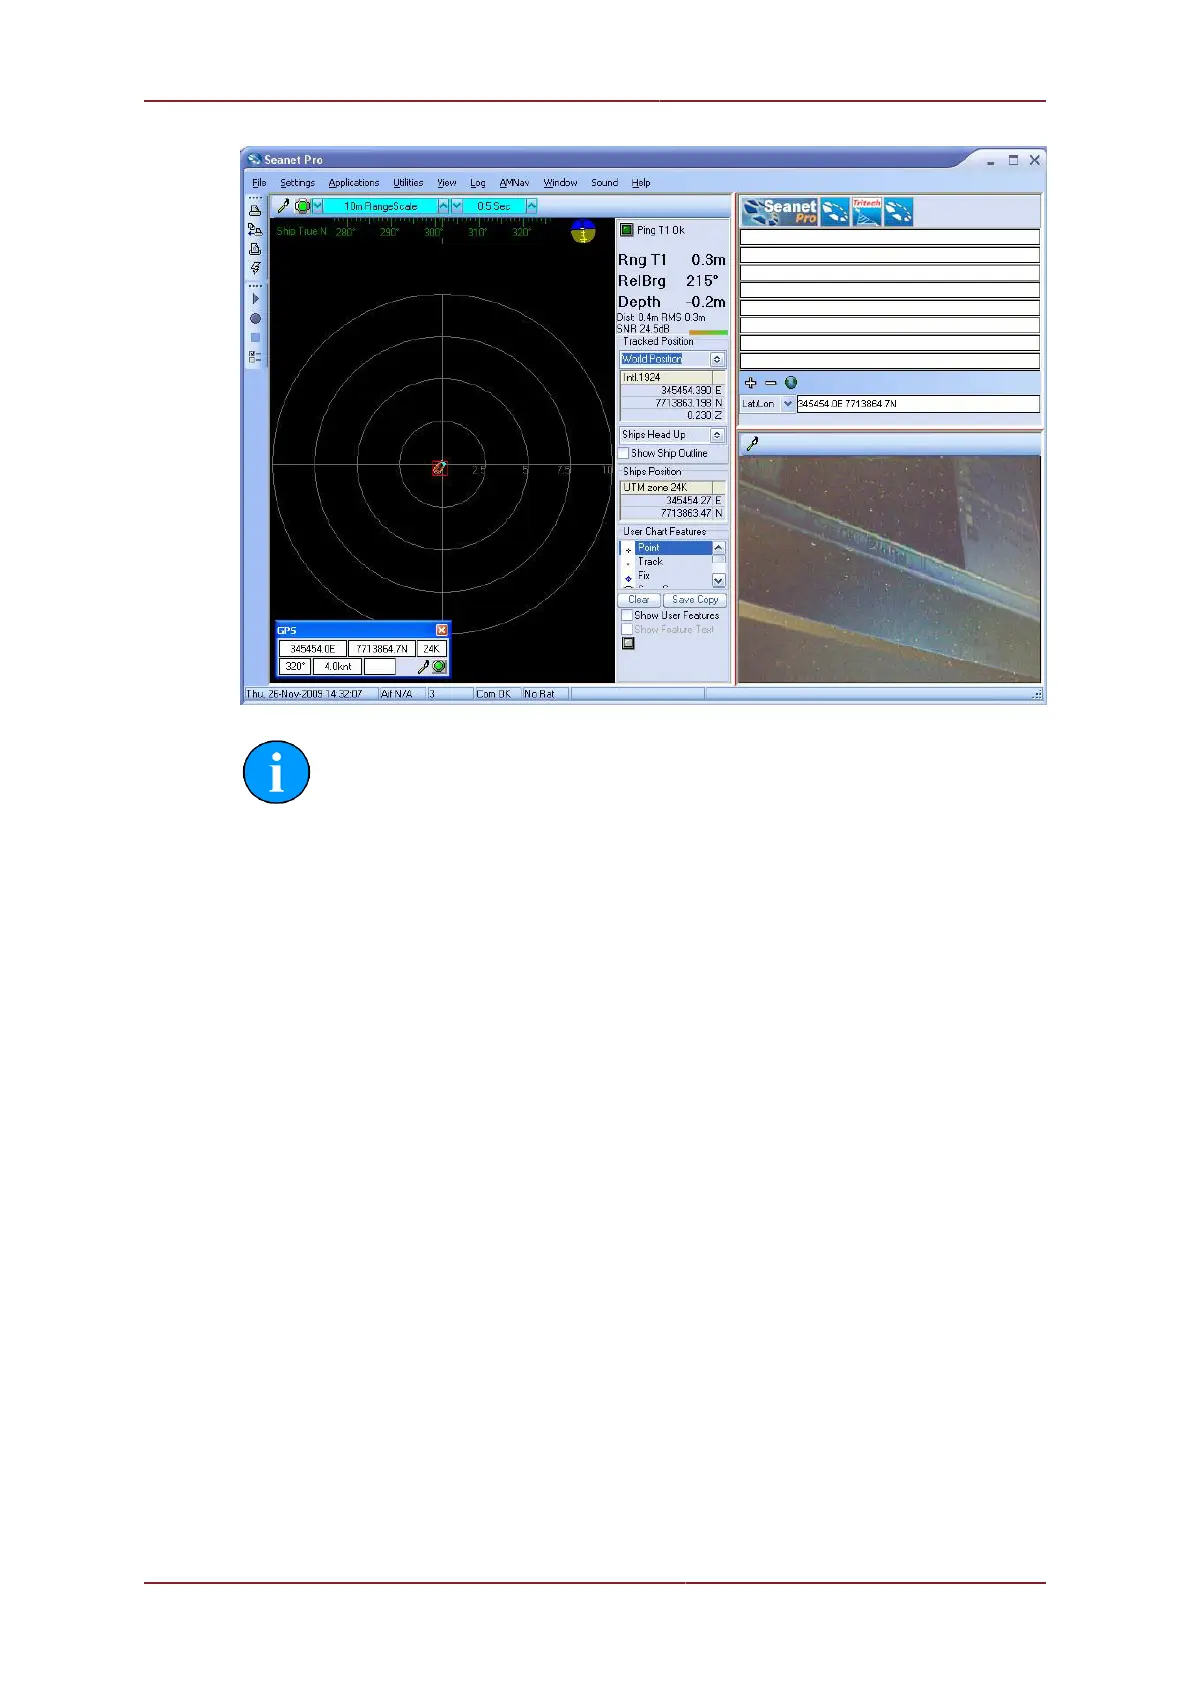Click User Chart Features list up-scroll arrow
Image resolution: width=1191 pixels, height=1684 pixels.
coord(718,548)
